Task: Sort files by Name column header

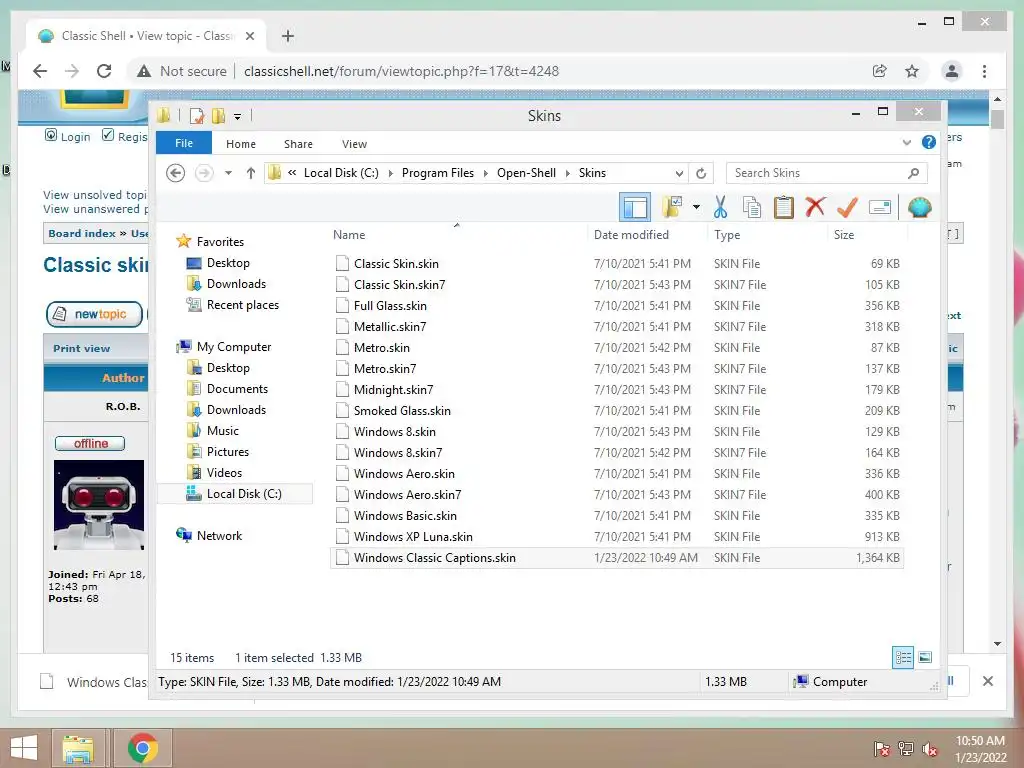Action: coord(349,234)
